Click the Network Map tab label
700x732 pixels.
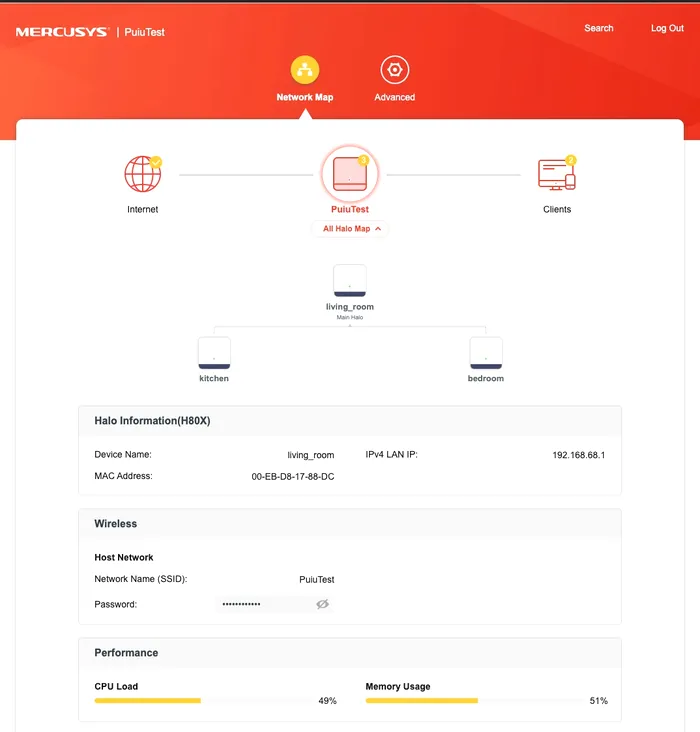[304, 97]
